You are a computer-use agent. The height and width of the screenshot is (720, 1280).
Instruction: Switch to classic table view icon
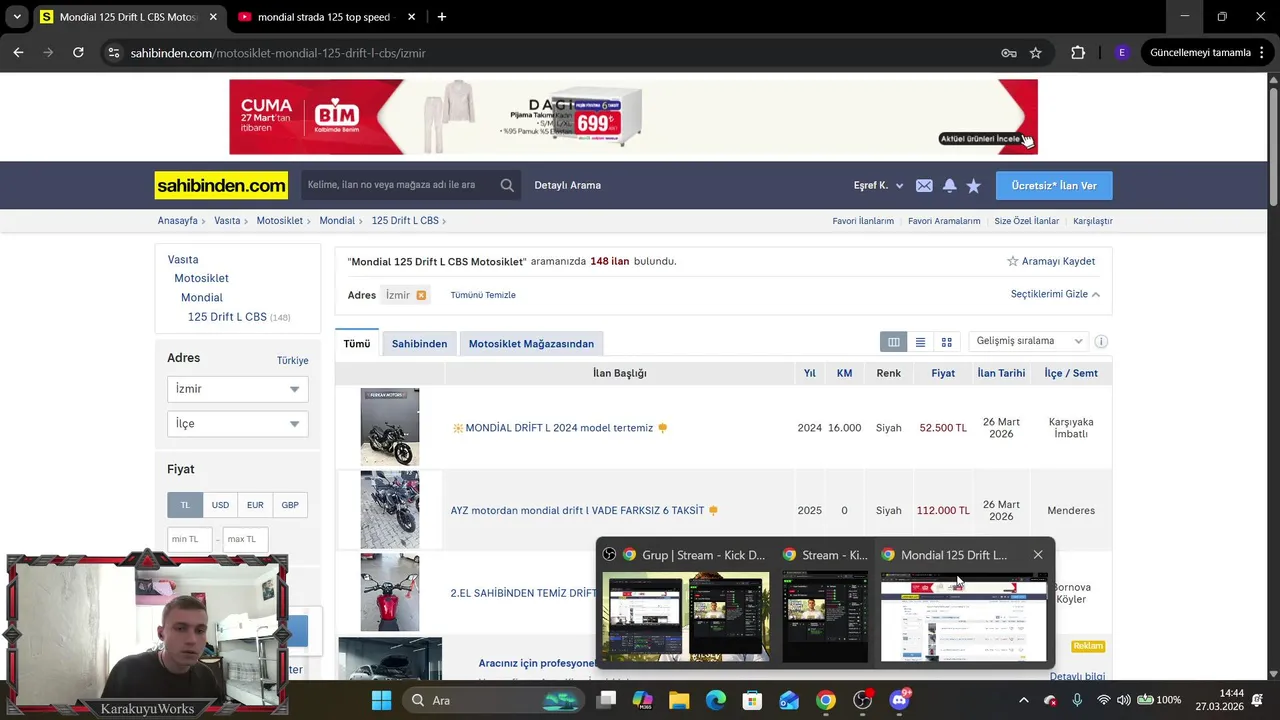point(893,342)
